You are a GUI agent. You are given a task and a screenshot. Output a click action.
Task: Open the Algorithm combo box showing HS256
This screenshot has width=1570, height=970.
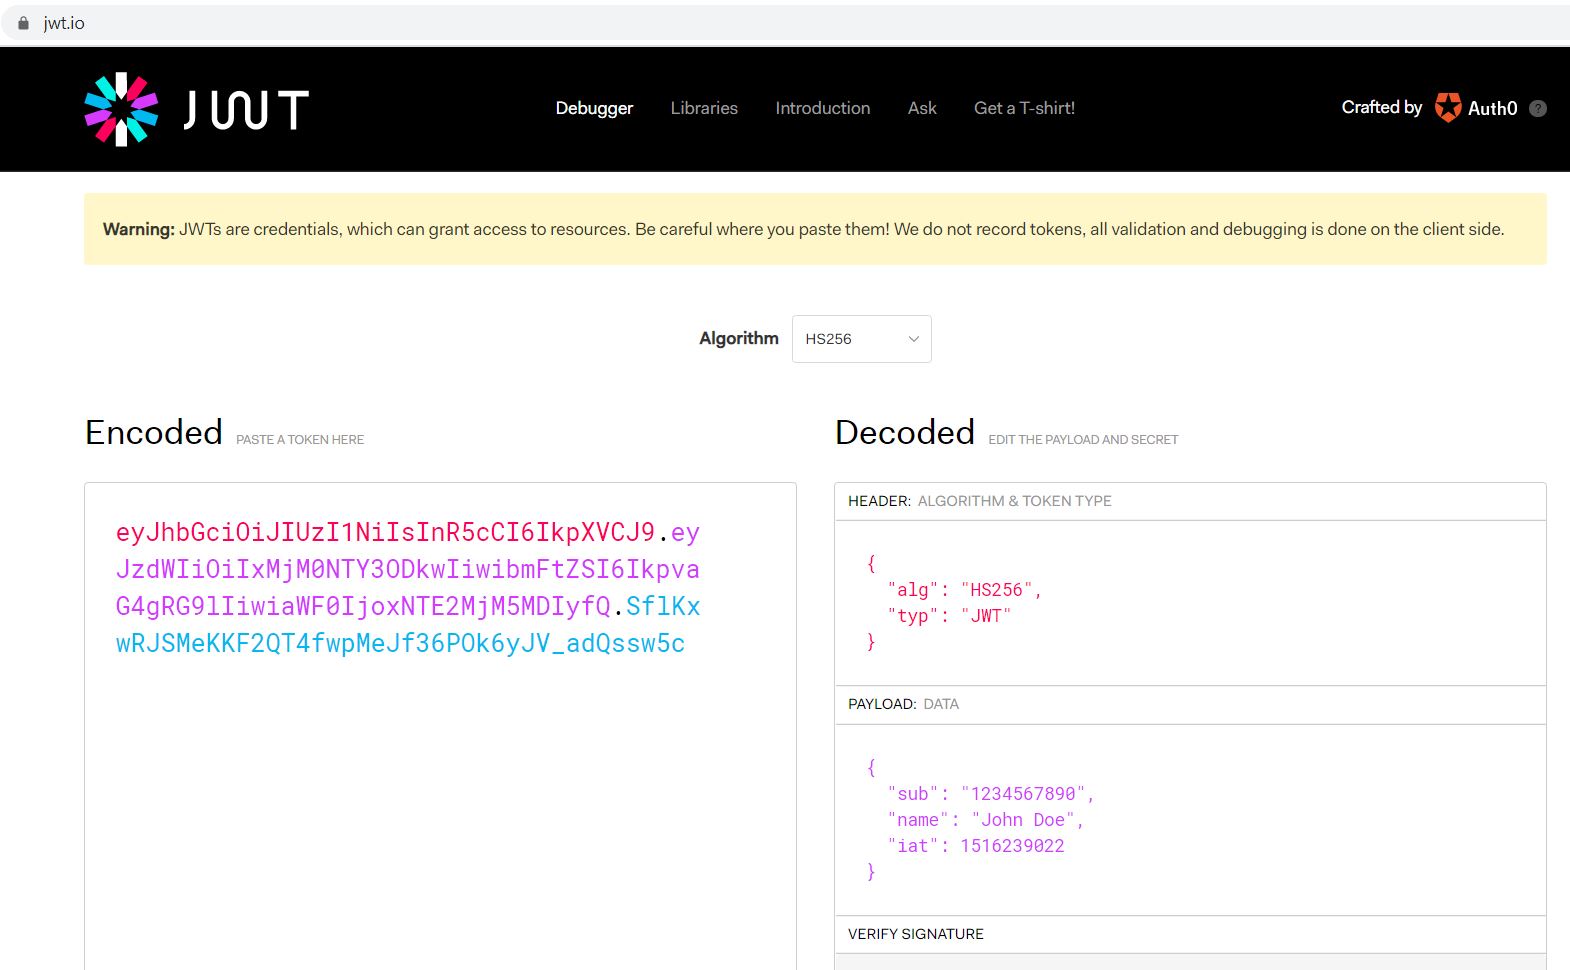[861, 339]
